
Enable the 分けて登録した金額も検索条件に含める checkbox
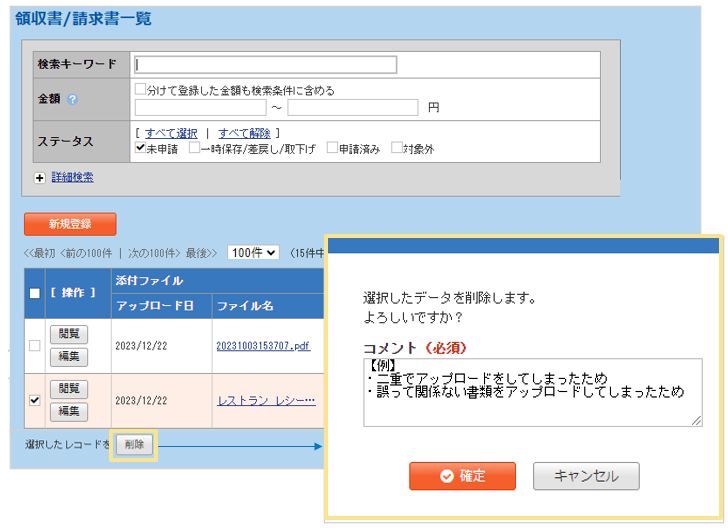[x=141, y=90]
